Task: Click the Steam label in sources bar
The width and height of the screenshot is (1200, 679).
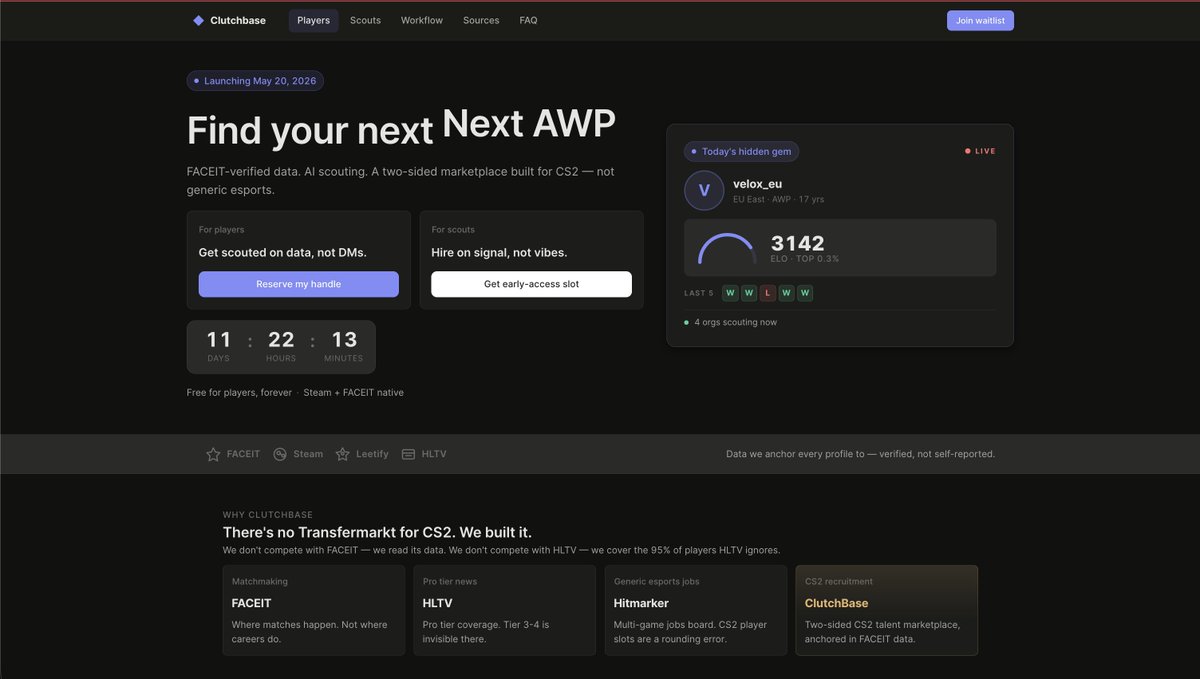Action: [308, 454]
